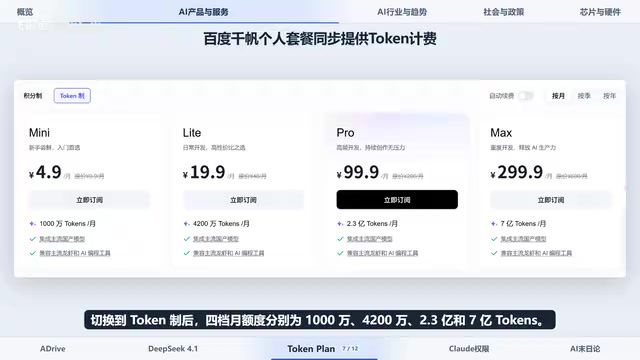640x360 pixels.
Task: Jump to the DeepSeek 4.1 chapter
Action: tap(173, 349)
